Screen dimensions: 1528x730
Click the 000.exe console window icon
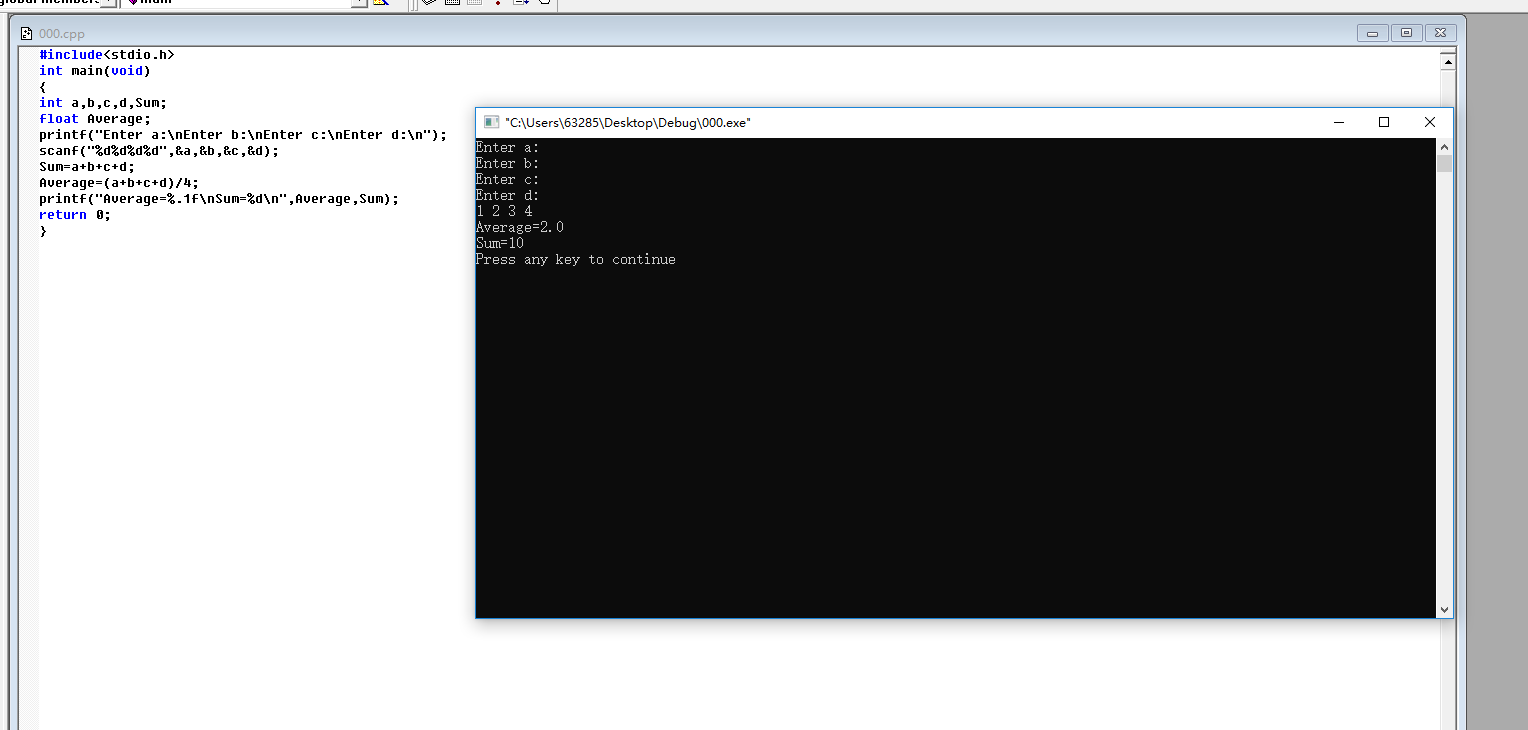(491, 122)
